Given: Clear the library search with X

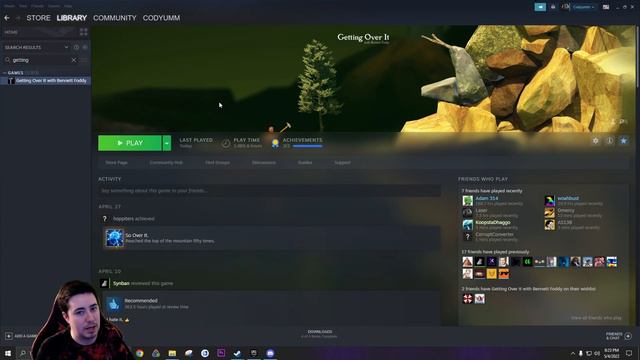Looking at the screenshot, I should (74, 60).
